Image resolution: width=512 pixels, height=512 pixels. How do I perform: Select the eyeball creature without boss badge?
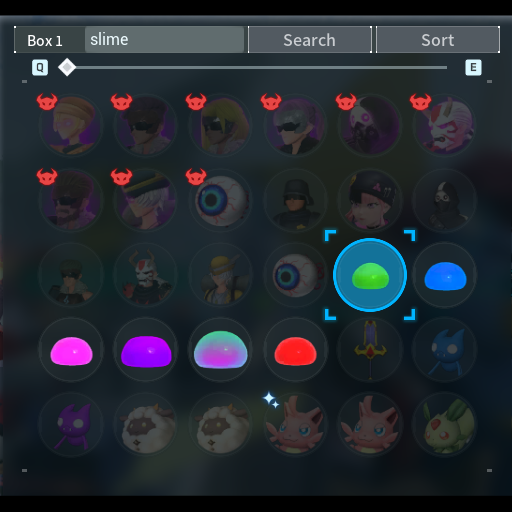(295, 275)
